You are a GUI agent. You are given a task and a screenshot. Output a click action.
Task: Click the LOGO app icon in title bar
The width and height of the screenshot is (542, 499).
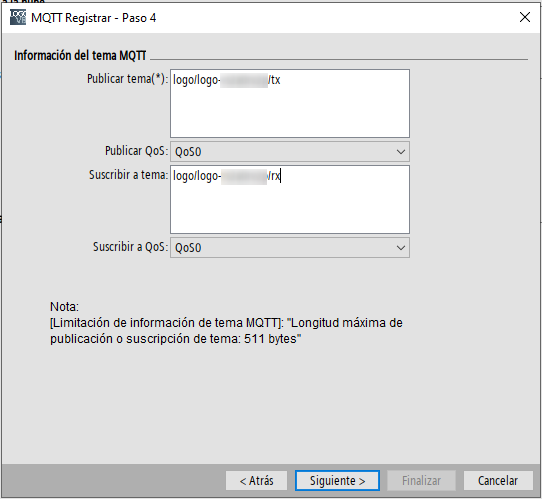pyautogui.click(x=18, y=18)
